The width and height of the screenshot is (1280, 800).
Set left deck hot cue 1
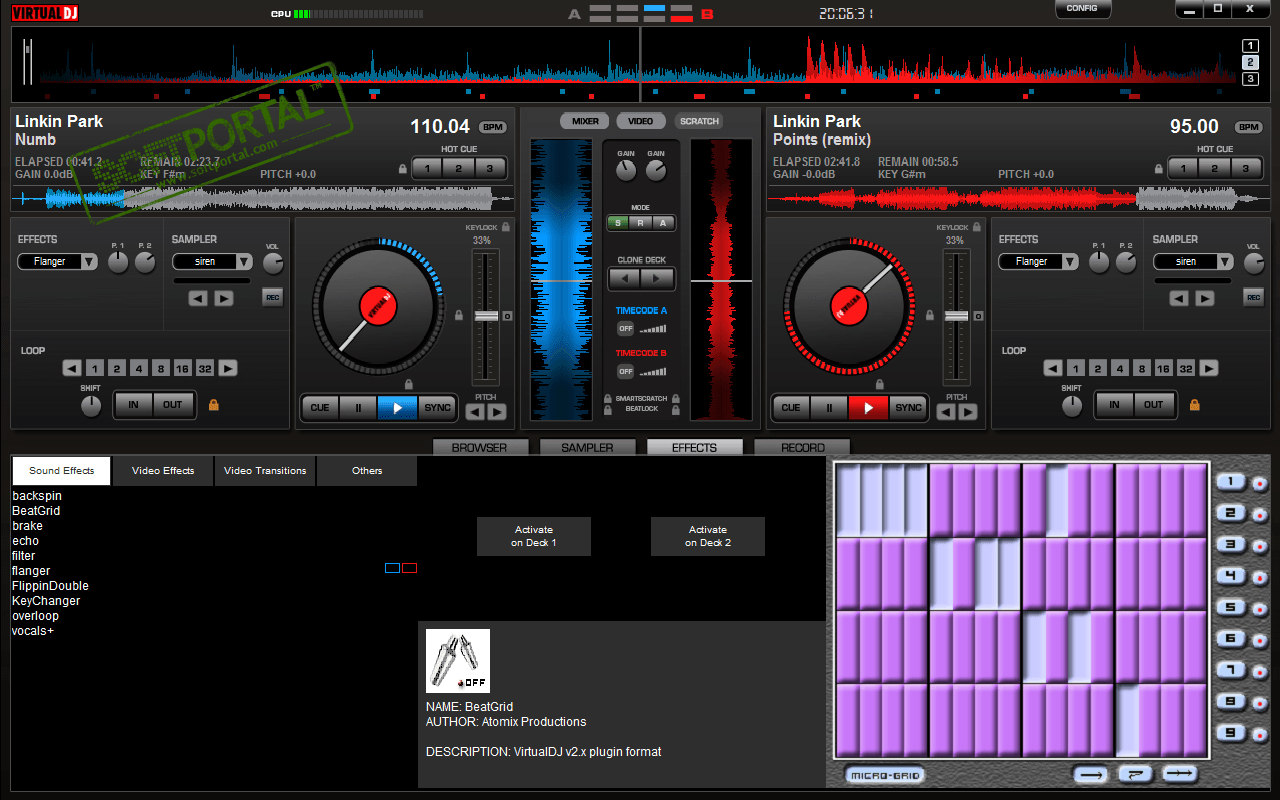(x=428, y=169)
